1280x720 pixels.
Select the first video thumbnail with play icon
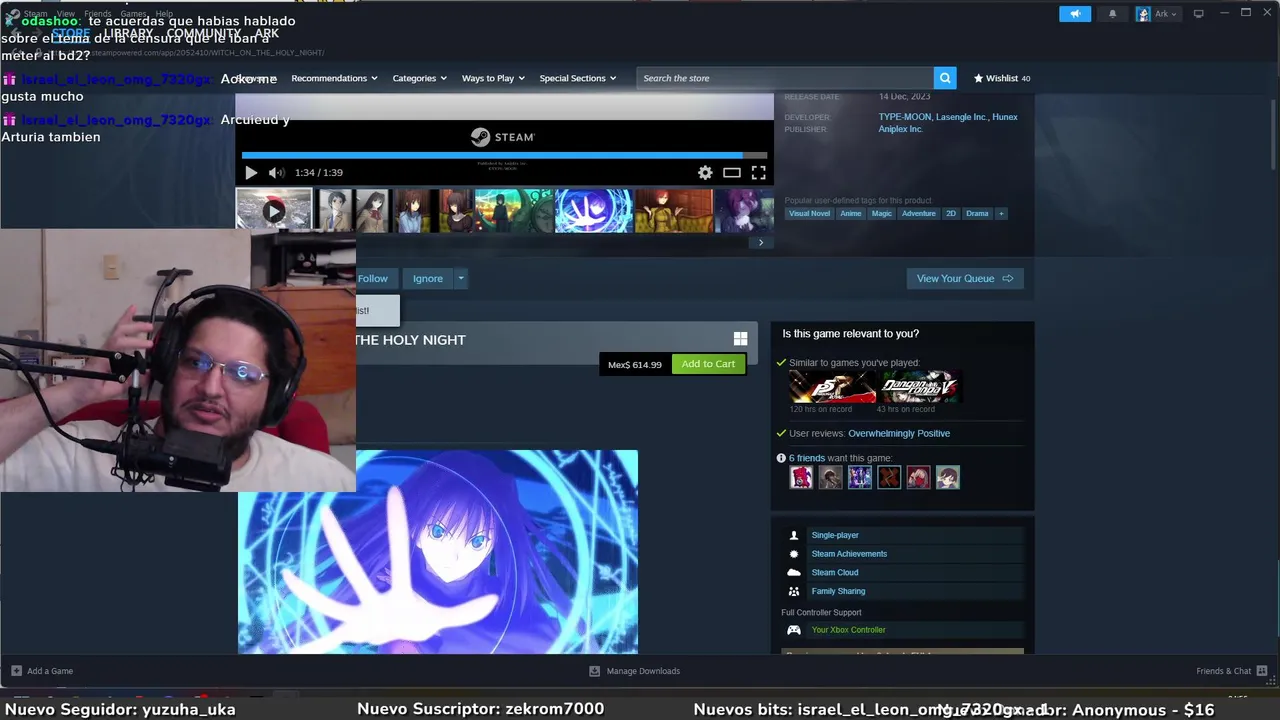274,210
